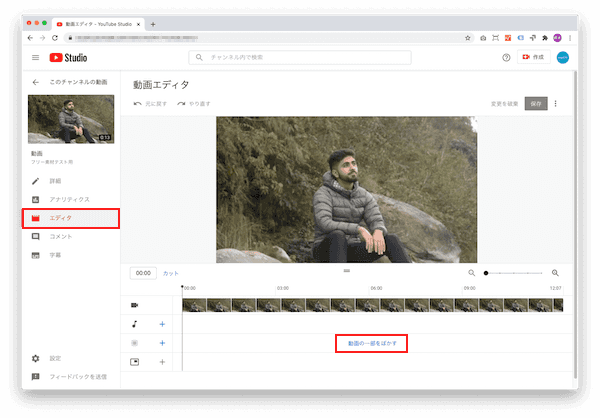
Task: Click the blue Cut link
Action: click(x=171, y=273)
